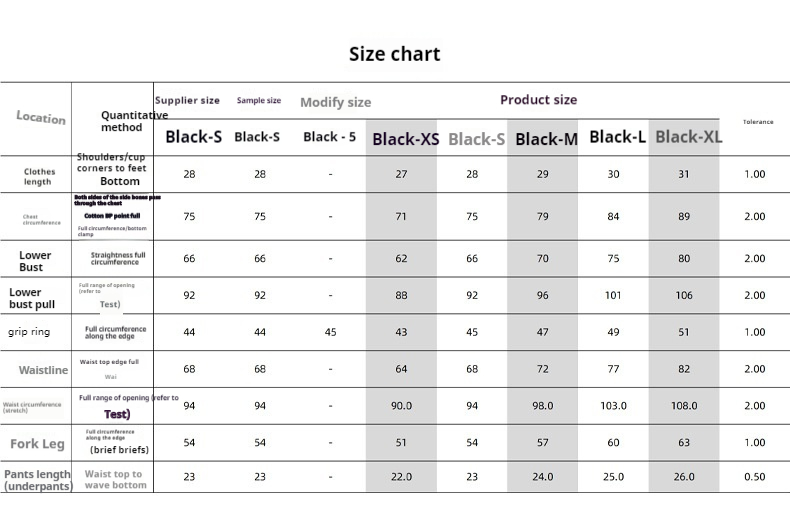Click the Sample size heading

point(259,100)
